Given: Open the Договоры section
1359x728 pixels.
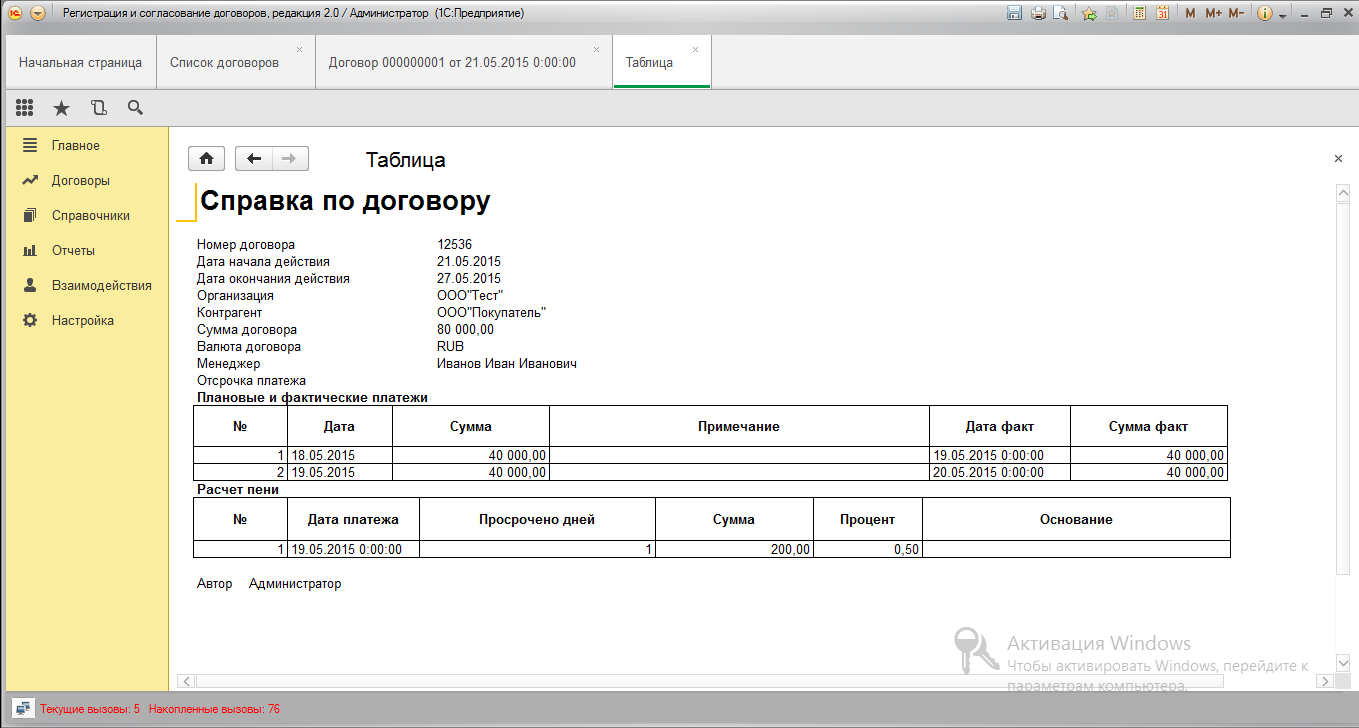Looking at the screenshot, I should pyautogui.click(x=87, y=181).
